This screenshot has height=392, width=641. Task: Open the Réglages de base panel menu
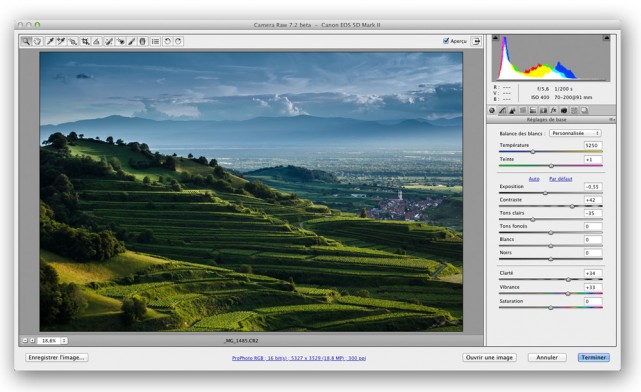point(612,119)
